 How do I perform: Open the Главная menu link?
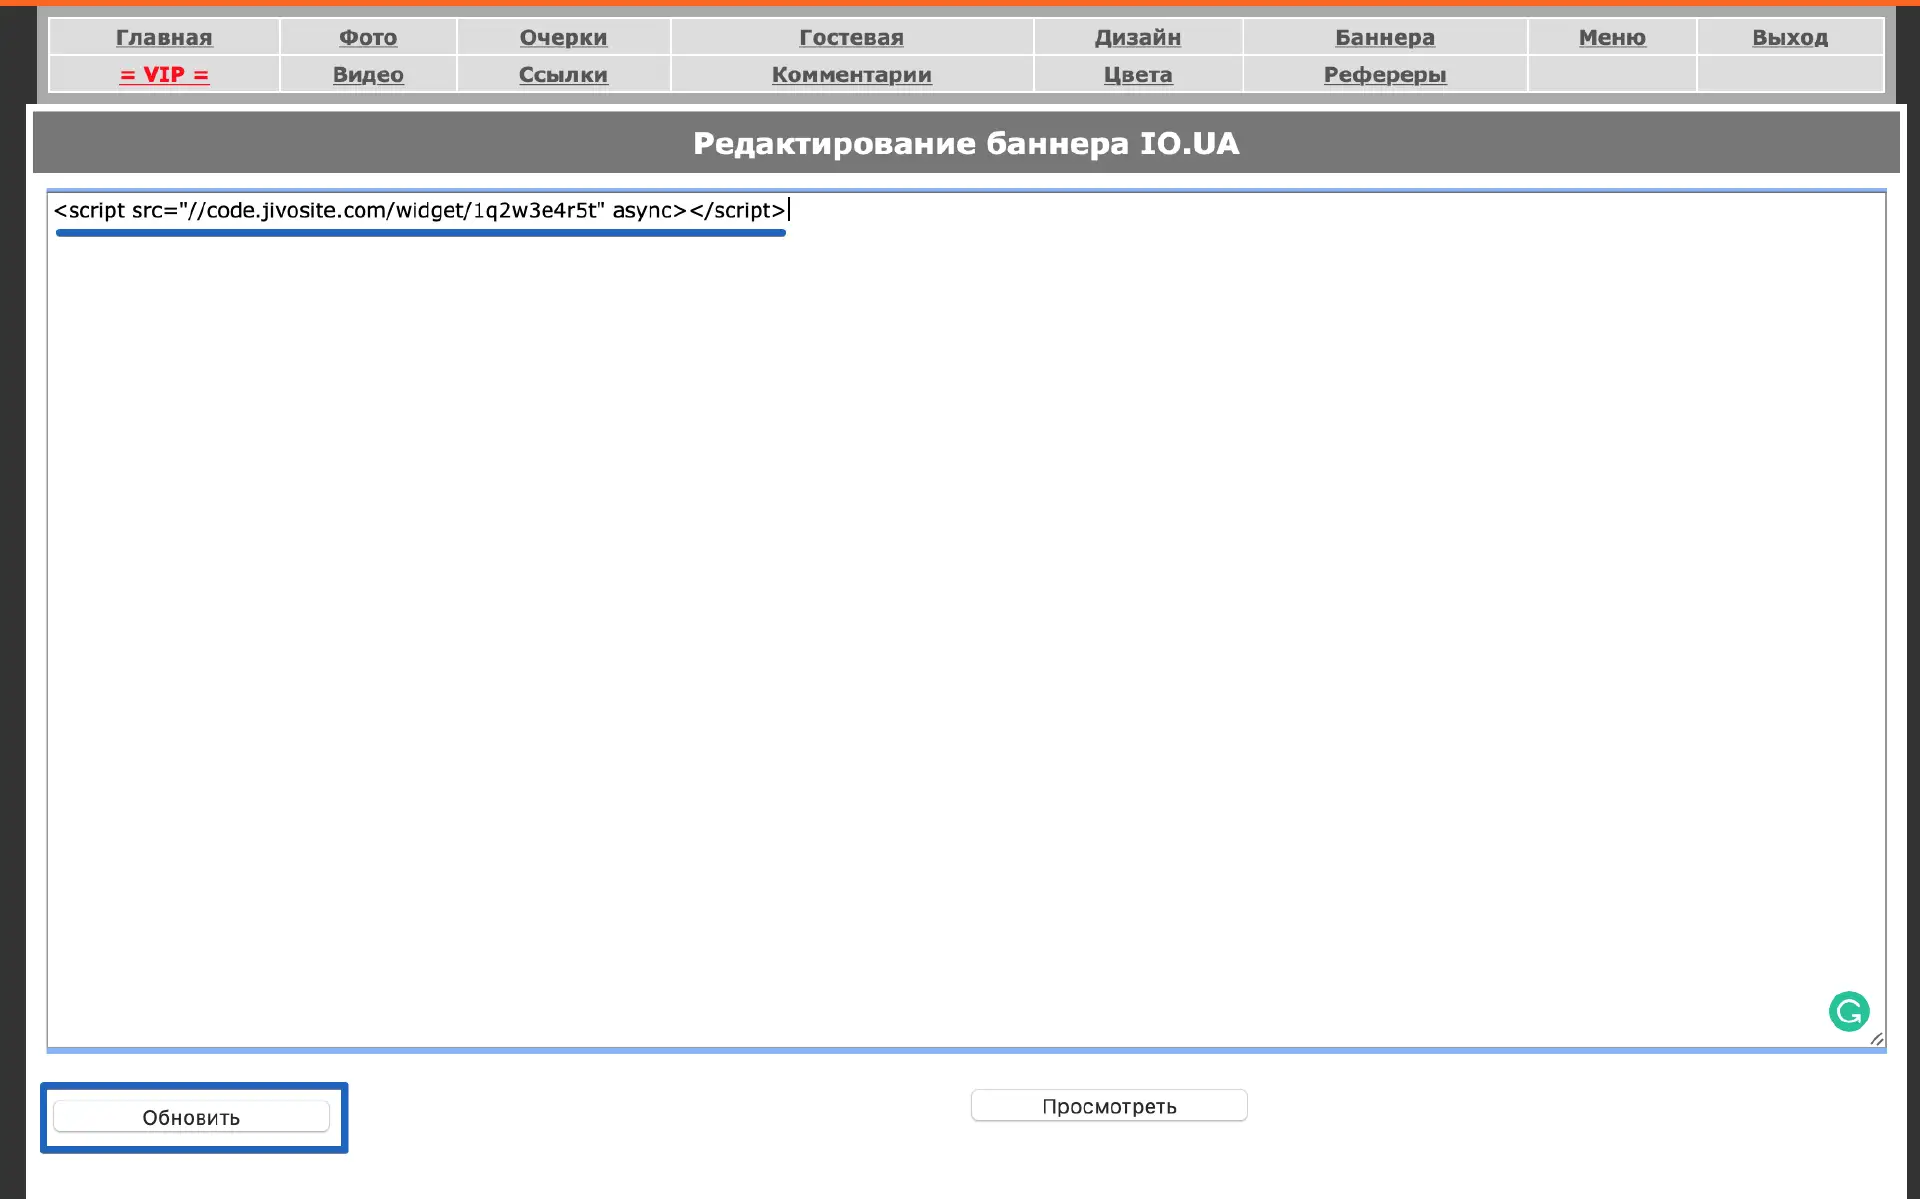click(164, 37)
